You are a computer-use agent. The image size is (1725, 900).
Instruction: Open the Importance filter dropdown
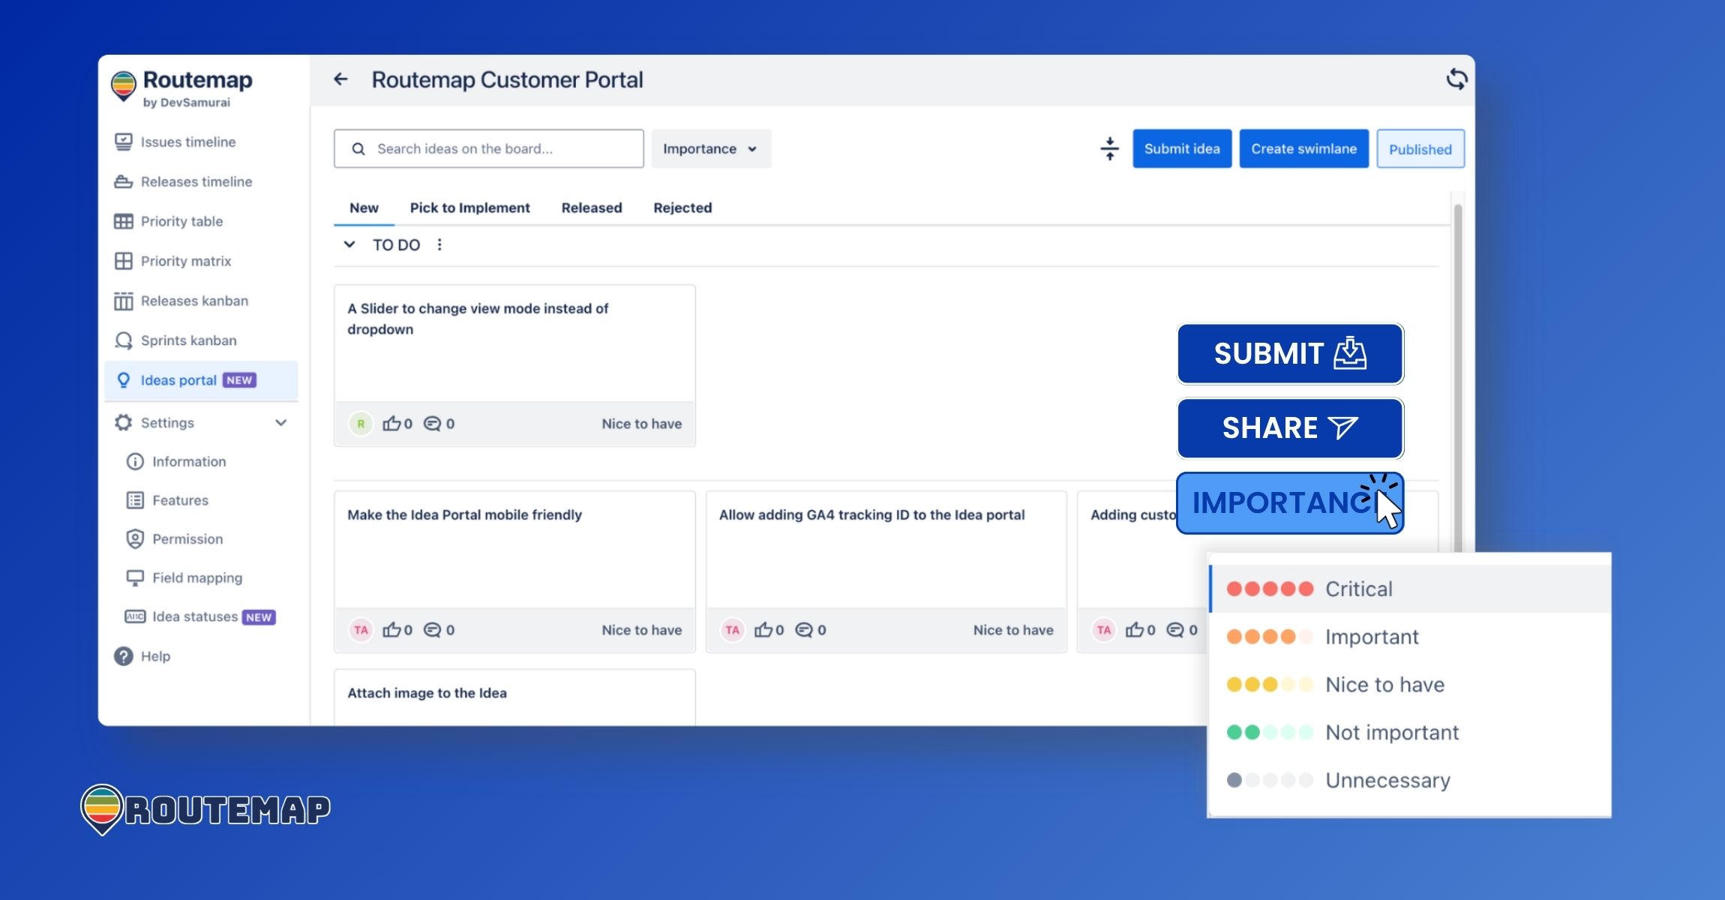pyautogui.click(x=711, y=149)
